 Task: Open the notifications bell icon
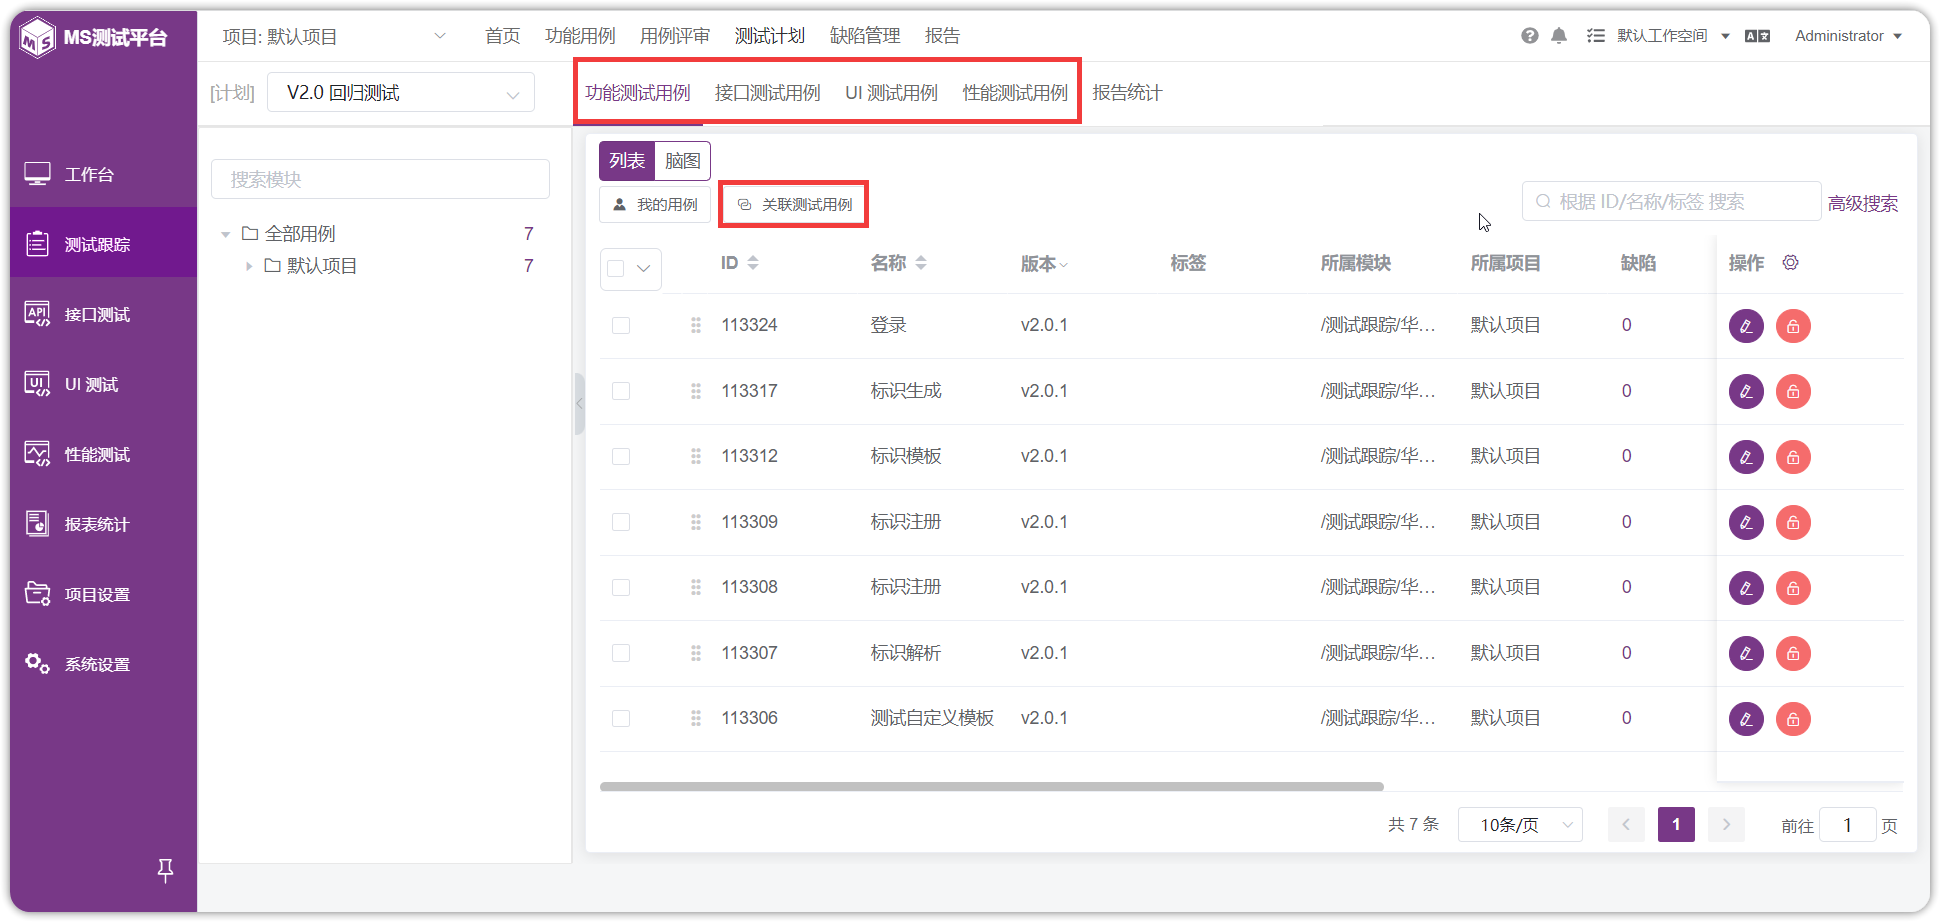pos(1559,36)
